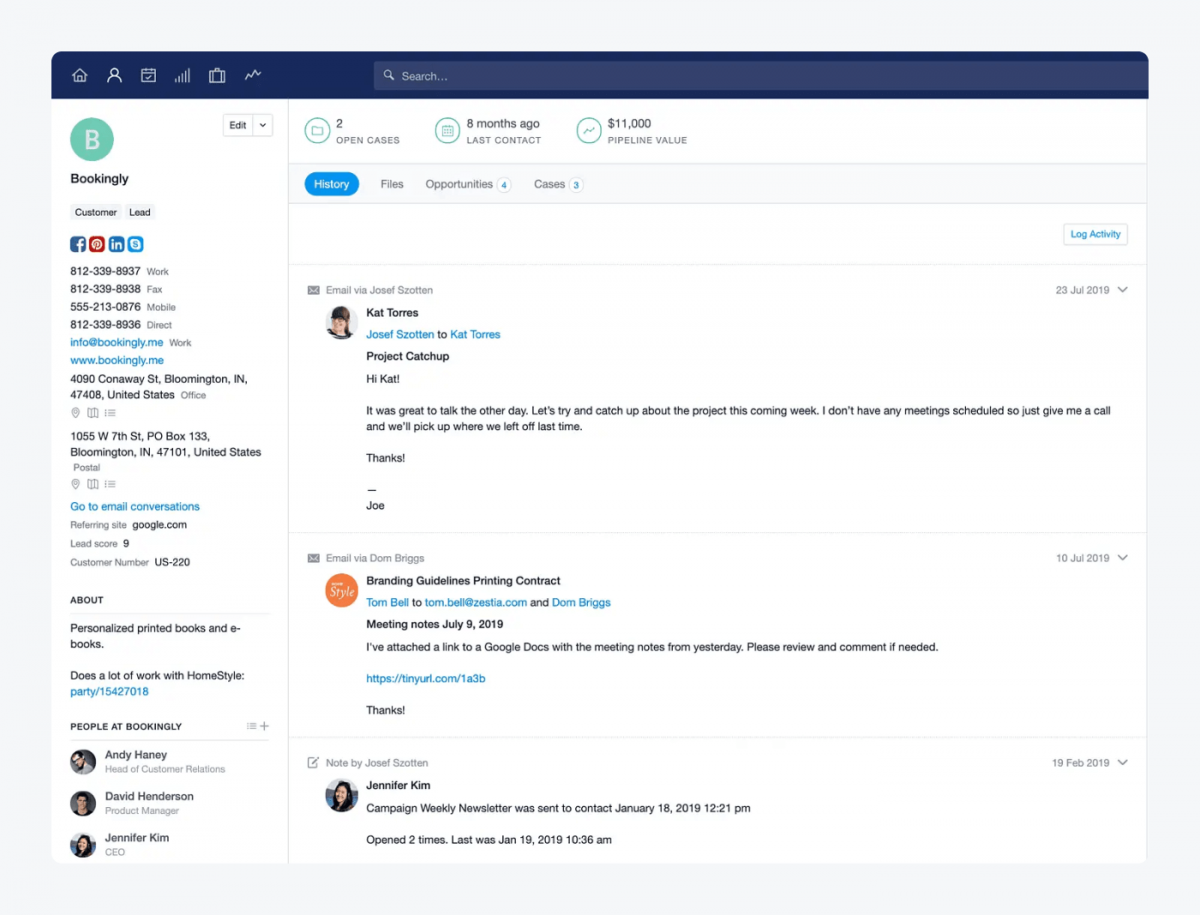
Task: Open 'Go to email conversations' link
Action: point(134,506)
